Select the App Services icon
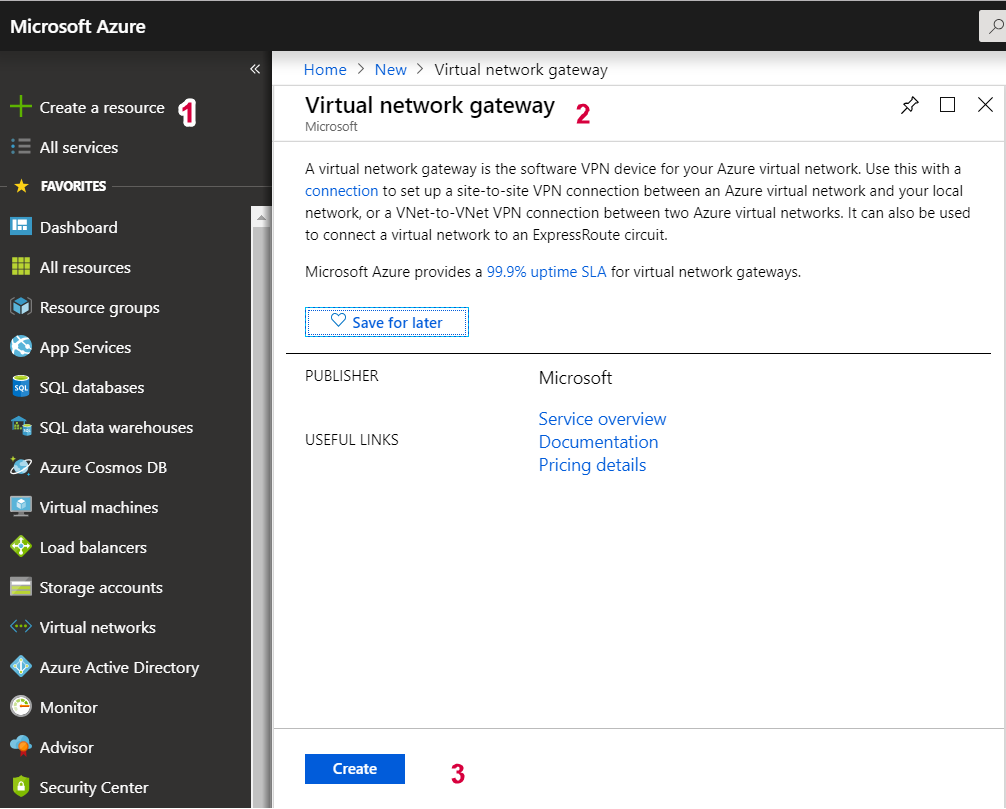This screenshot has height=809, width=1006. pos(21,347)
